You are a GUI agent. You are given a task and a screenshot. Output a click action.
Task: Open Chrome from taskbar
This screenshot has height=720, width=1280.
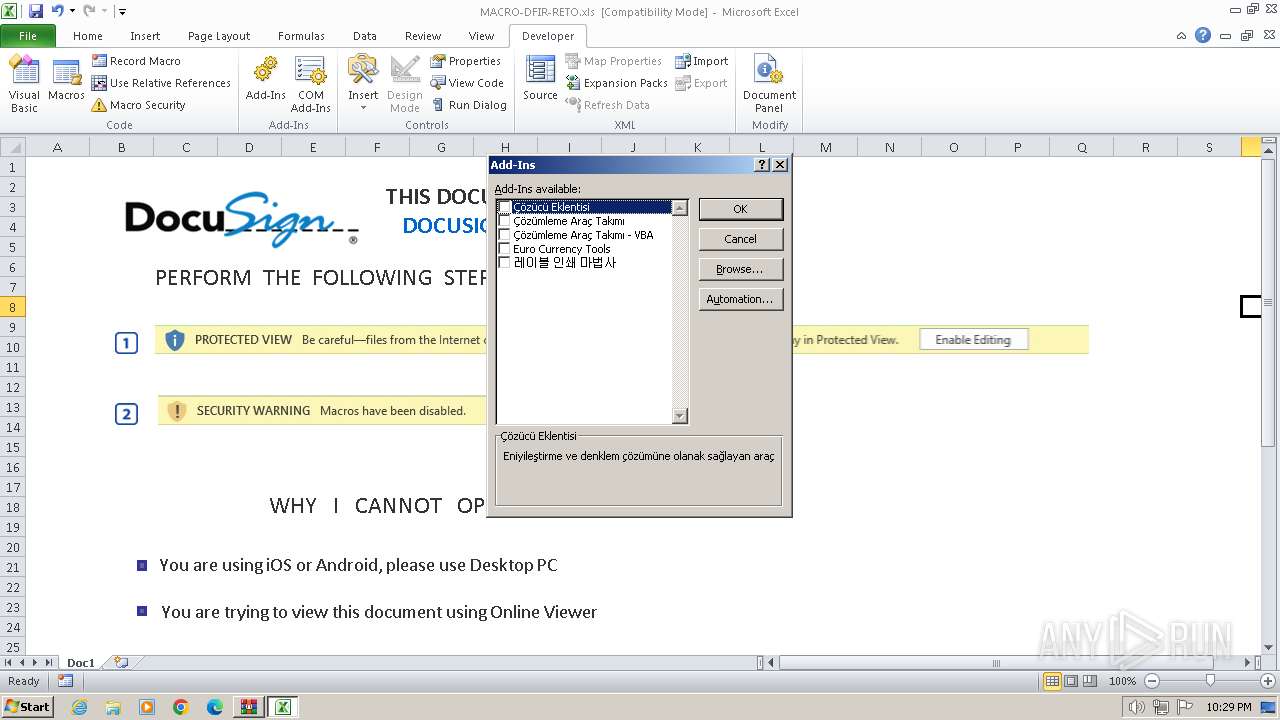(x=181, y=707)
